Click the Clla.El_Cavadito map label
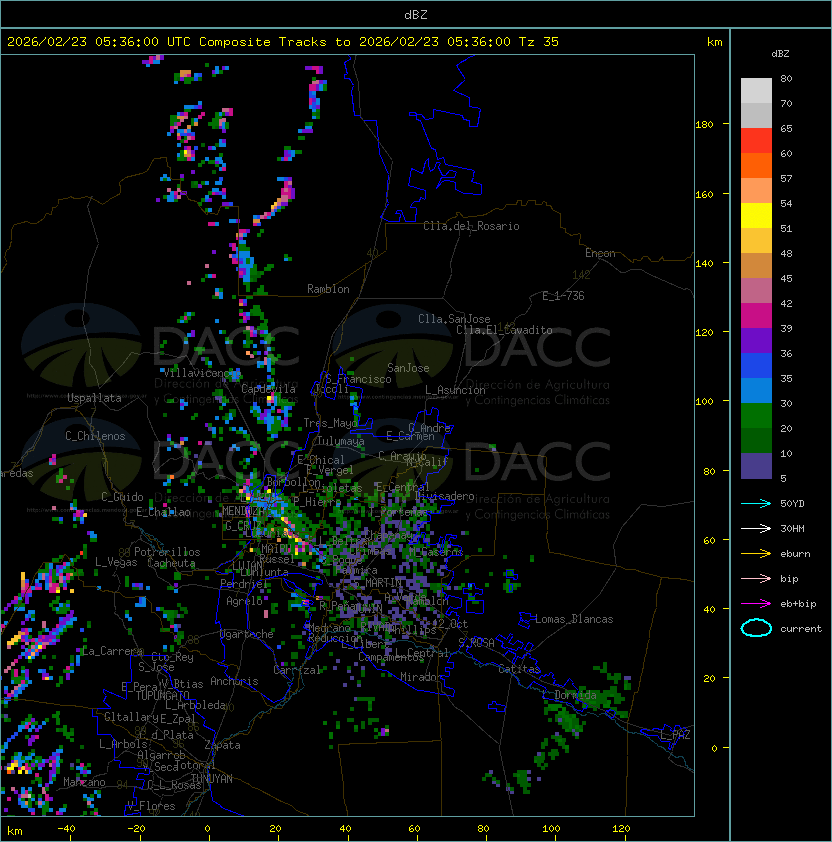This screenshot has height=842, width=832. 504,330
